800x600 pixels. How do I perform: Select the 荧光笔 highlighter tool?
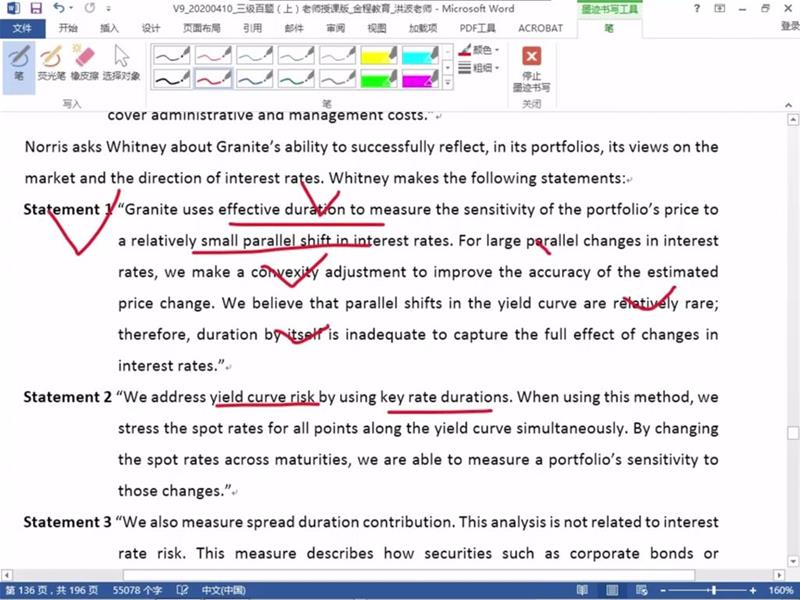click(51, 62)
